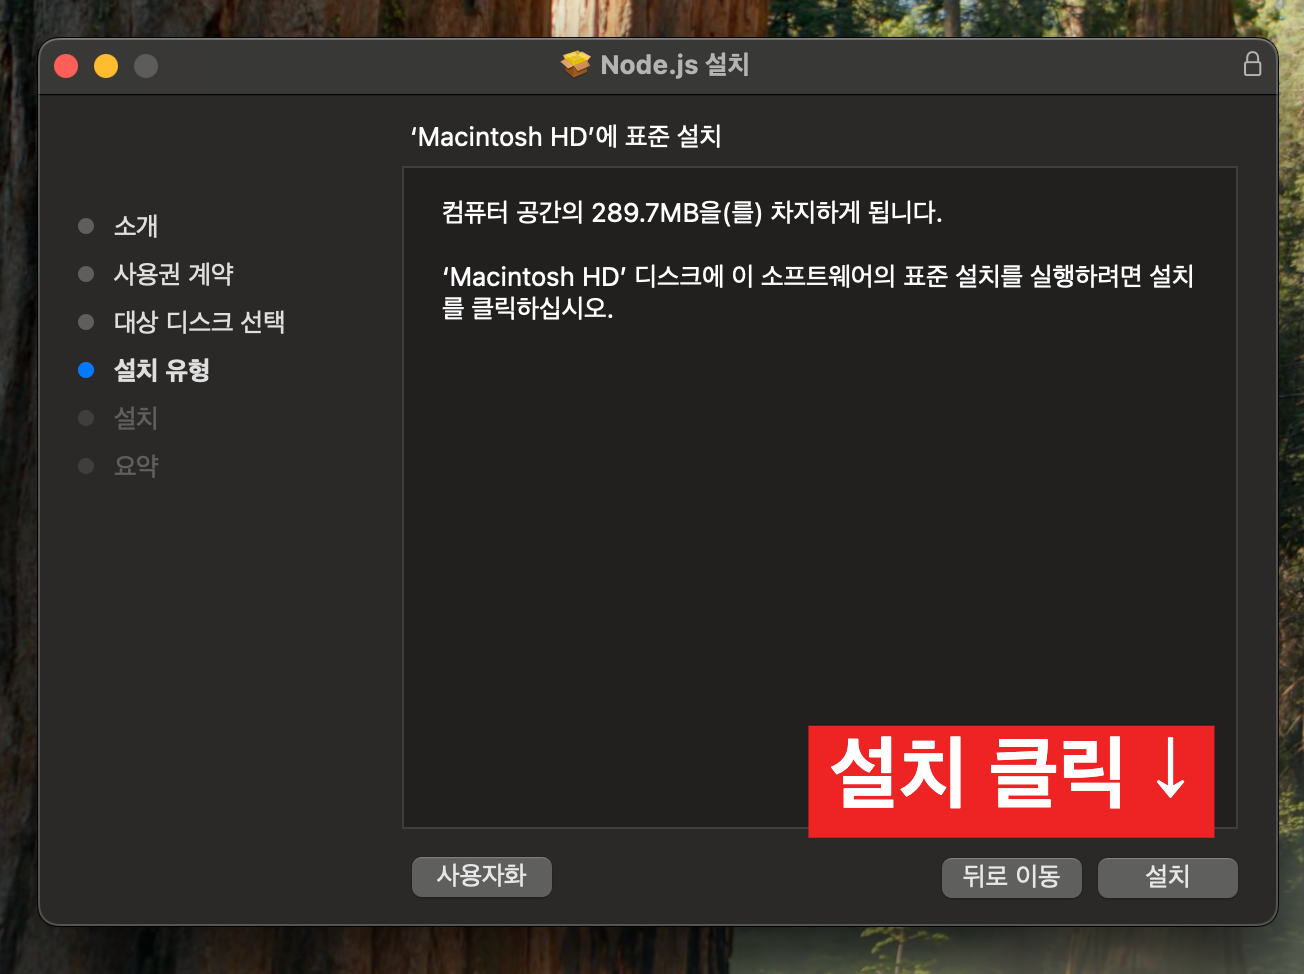The image size is (1304, 974).
Task: Click the lock icon in title bar
Action: pyautogui.click(x=1252, y=64)
